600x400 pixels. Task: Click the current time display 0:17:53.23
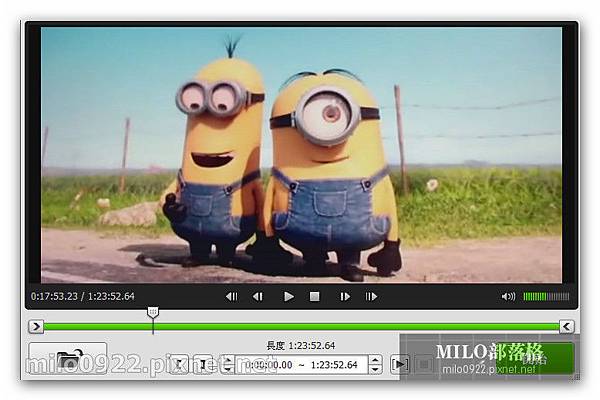pos(54,296)
